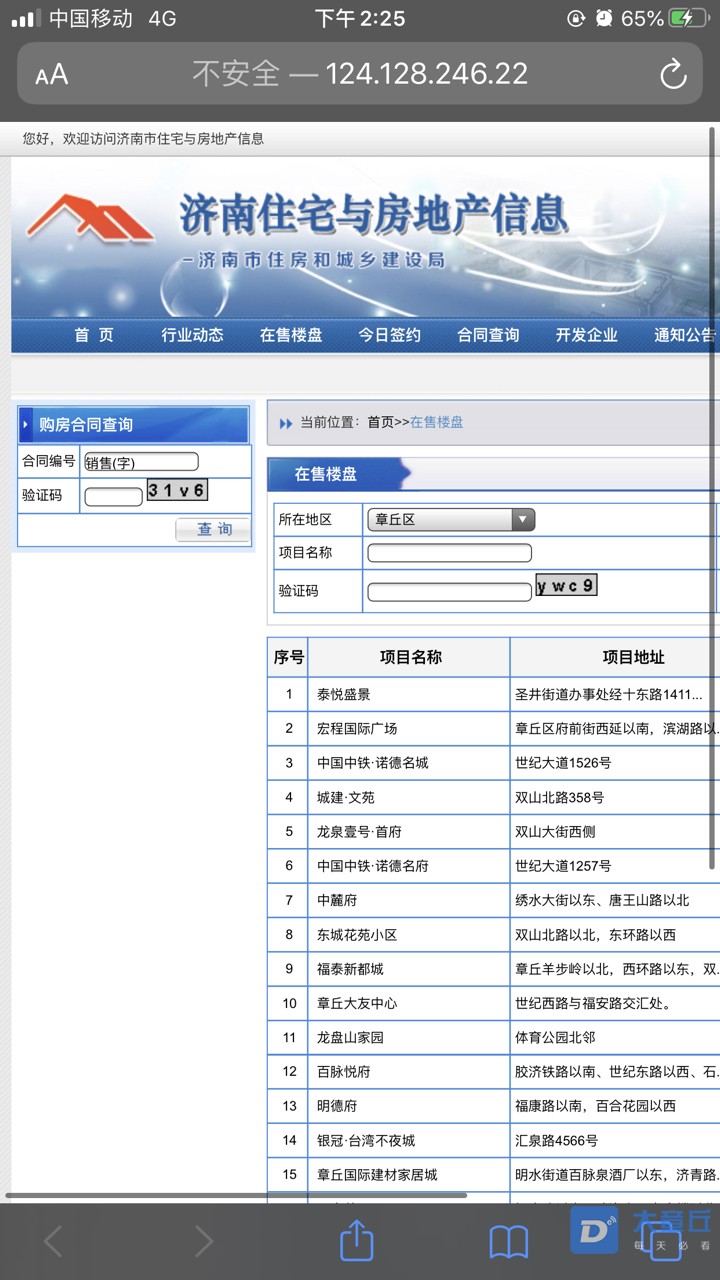Click the 首页 breadcrumb link
This screenshot has height=1280, width=720.
[381, 422]
